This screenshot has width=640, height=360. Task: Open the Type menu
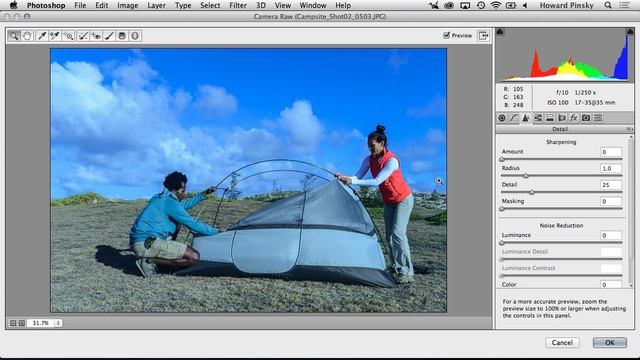point(183,5)
